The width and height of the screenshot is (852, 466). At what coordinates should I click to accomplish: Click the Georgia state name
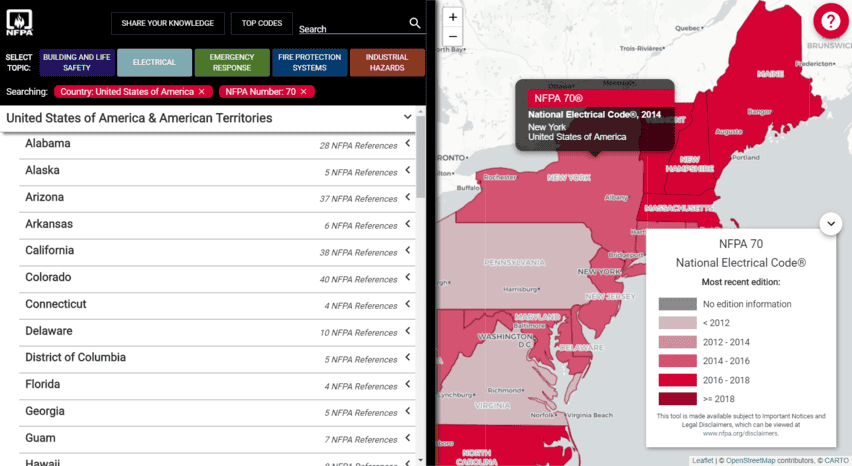pyautogui.click(x=45, y=411)
